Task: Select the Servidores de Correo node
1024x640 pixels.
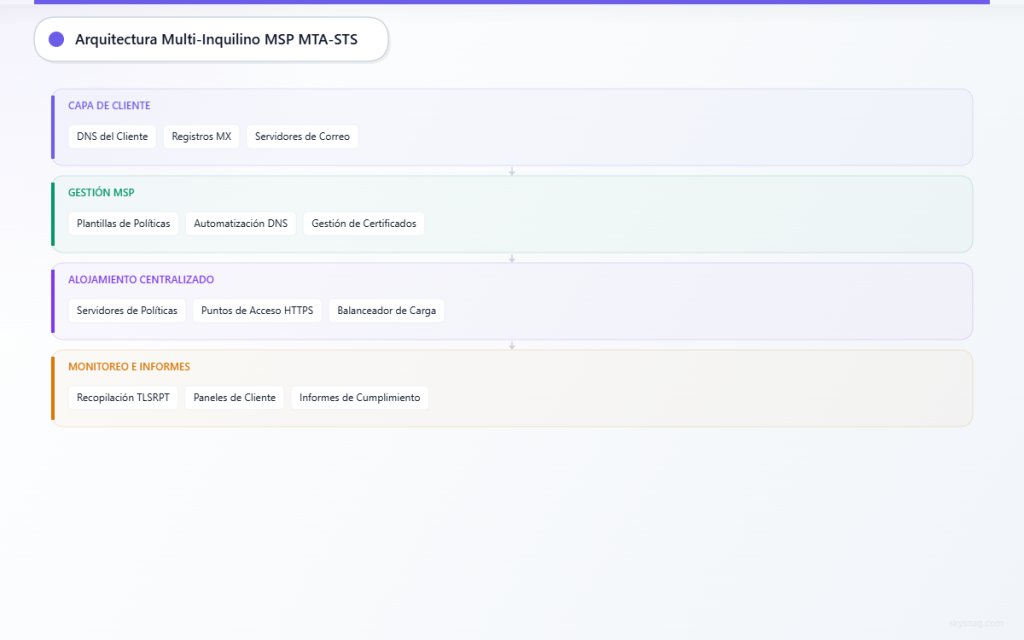Action: coord(302,136)
